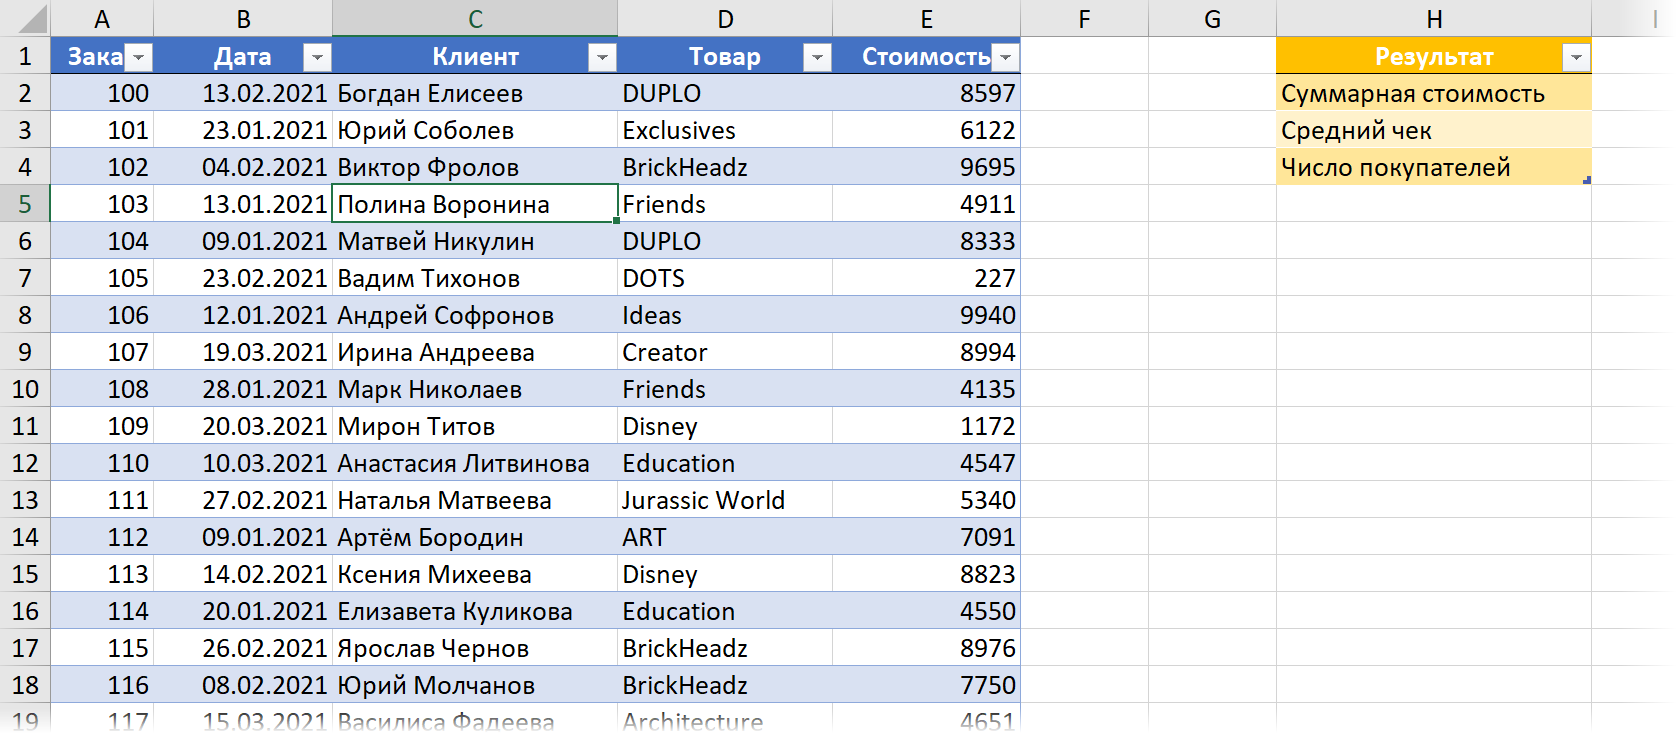Open the Клиент column filter dropdown
The width and height of the screenshot is (1676, 733).
(602, 58)
